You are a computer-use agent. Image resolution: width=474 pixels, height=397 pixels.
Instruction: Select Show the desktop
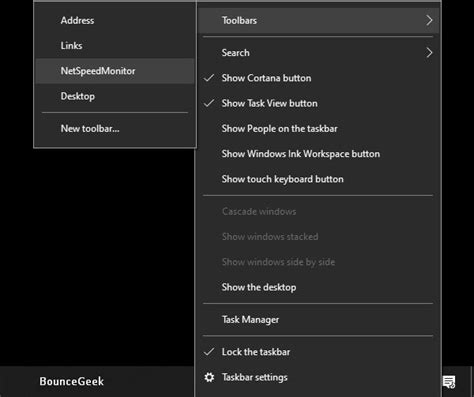click(x=318, y=287)
